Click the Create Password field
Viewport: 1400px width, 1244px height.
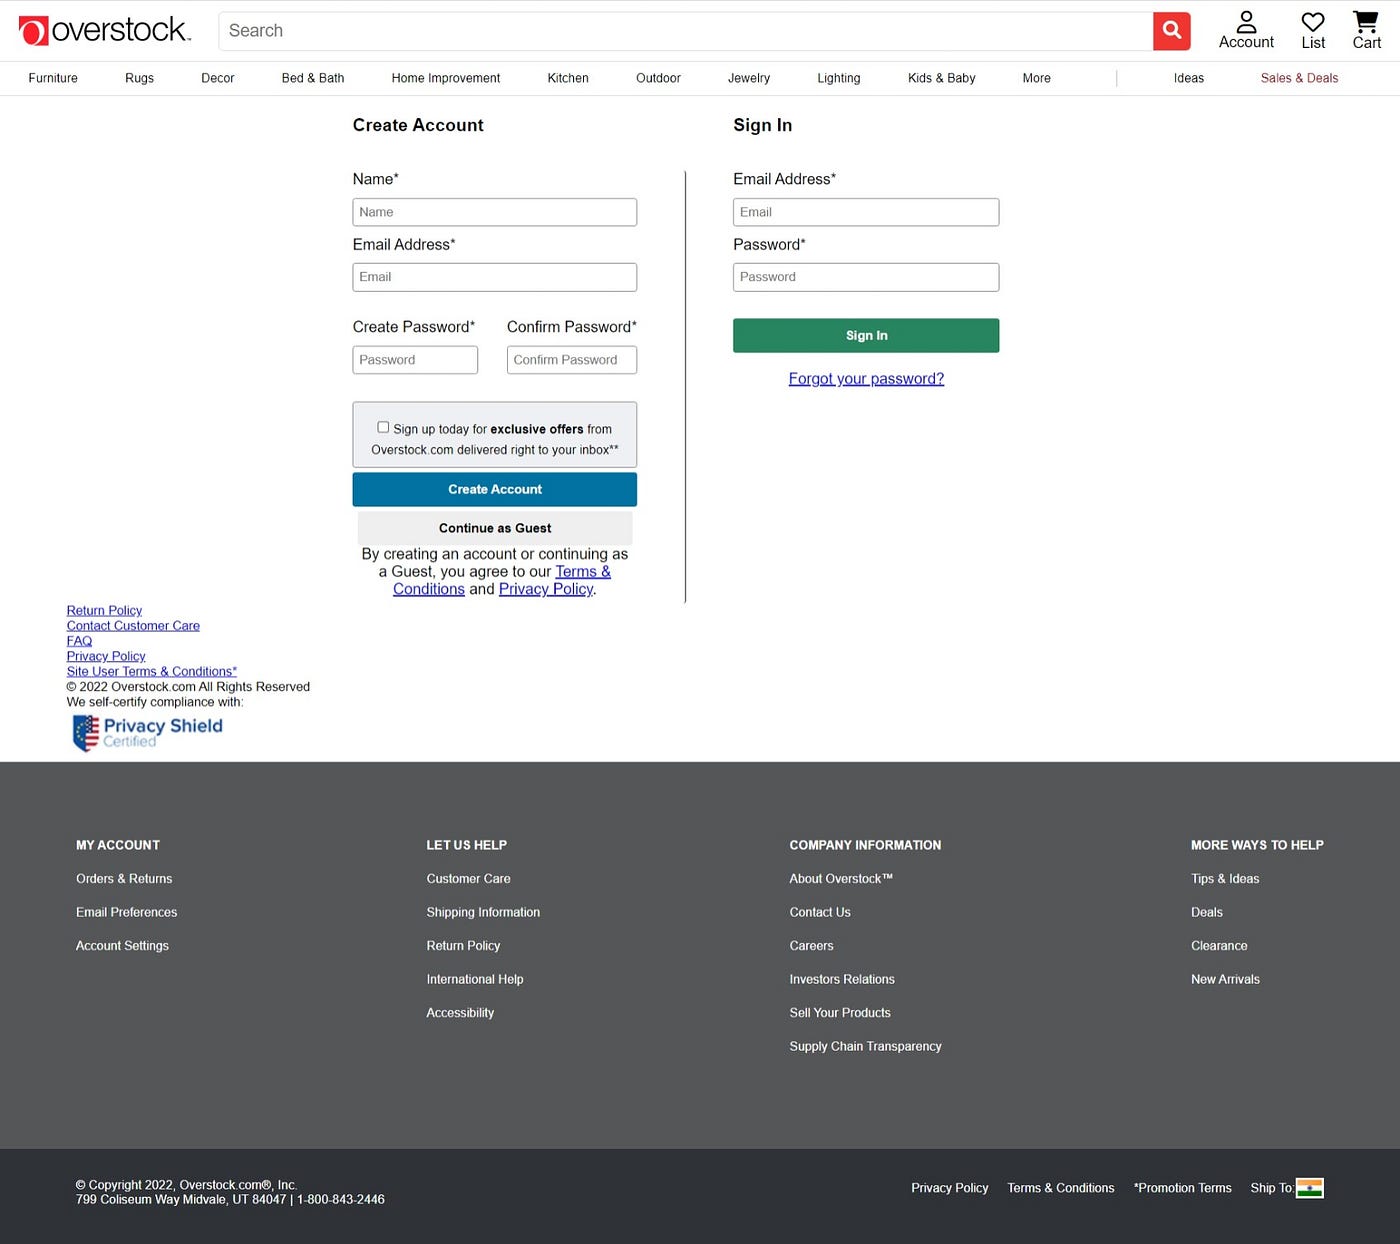pos(415,360)
